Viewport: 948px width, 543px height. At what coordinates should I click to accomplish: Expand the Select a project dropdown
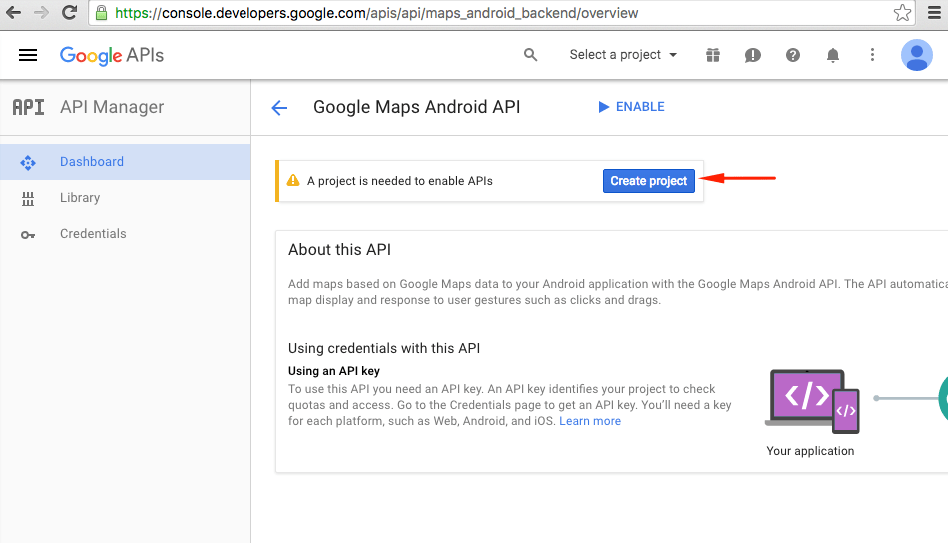pos(623,55)
